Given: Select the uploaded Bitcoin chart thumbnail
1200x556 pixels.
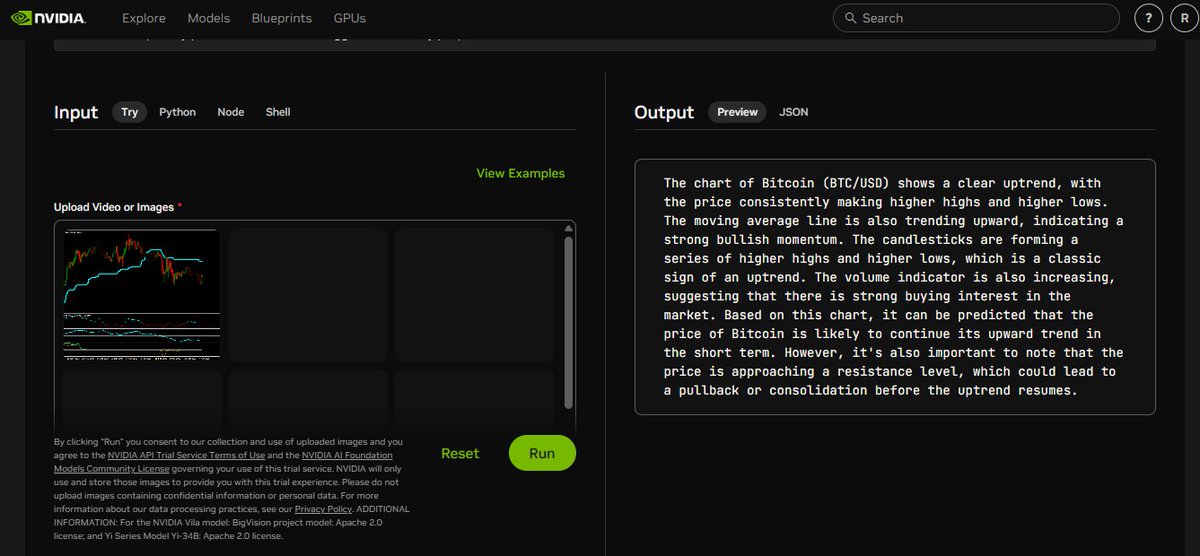Looking at the screenshot, I should pyautogui.click(x=141, y=294).
